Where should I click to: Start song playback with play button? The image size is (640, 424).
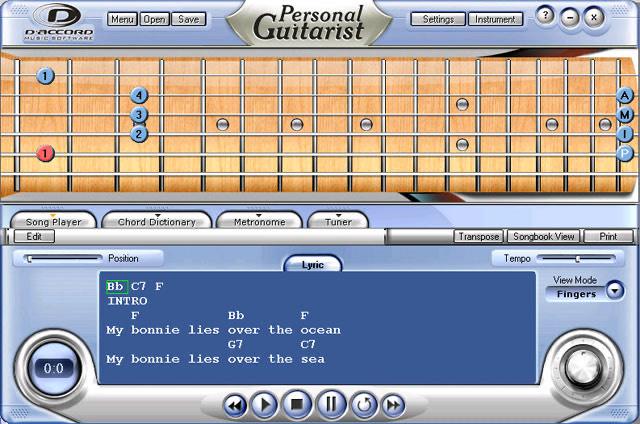pyautogui.click(x=264, y=405)
